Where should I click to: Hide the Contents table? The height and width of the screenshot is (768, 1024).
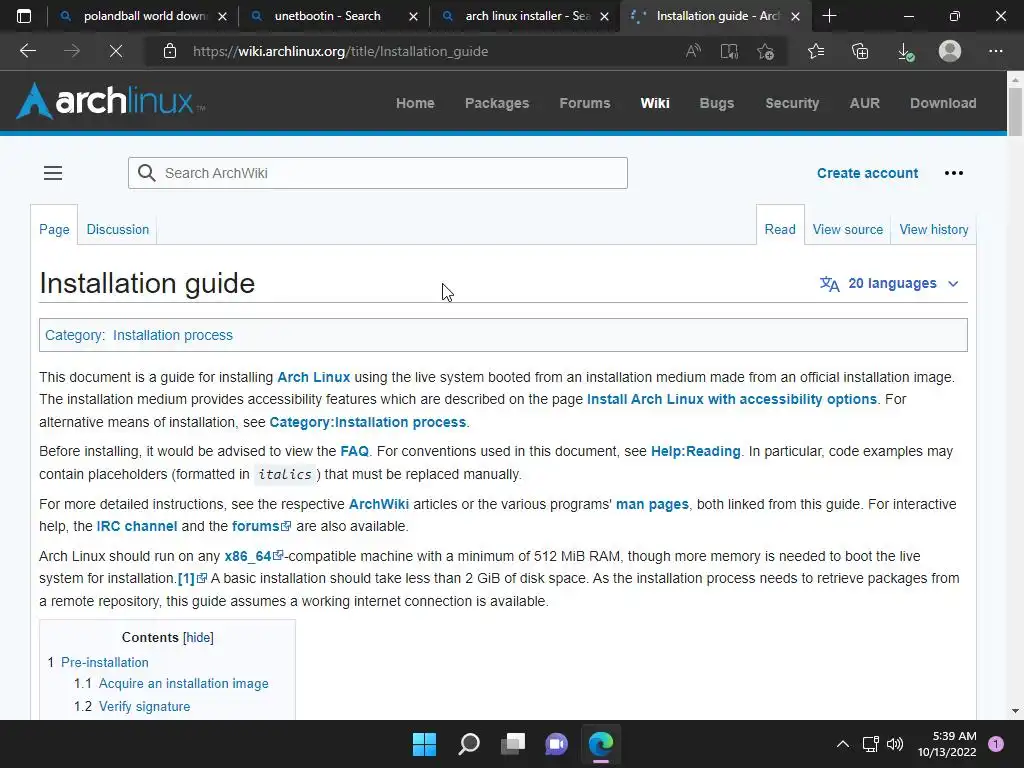pyautogui.click(x=199, y=637)
